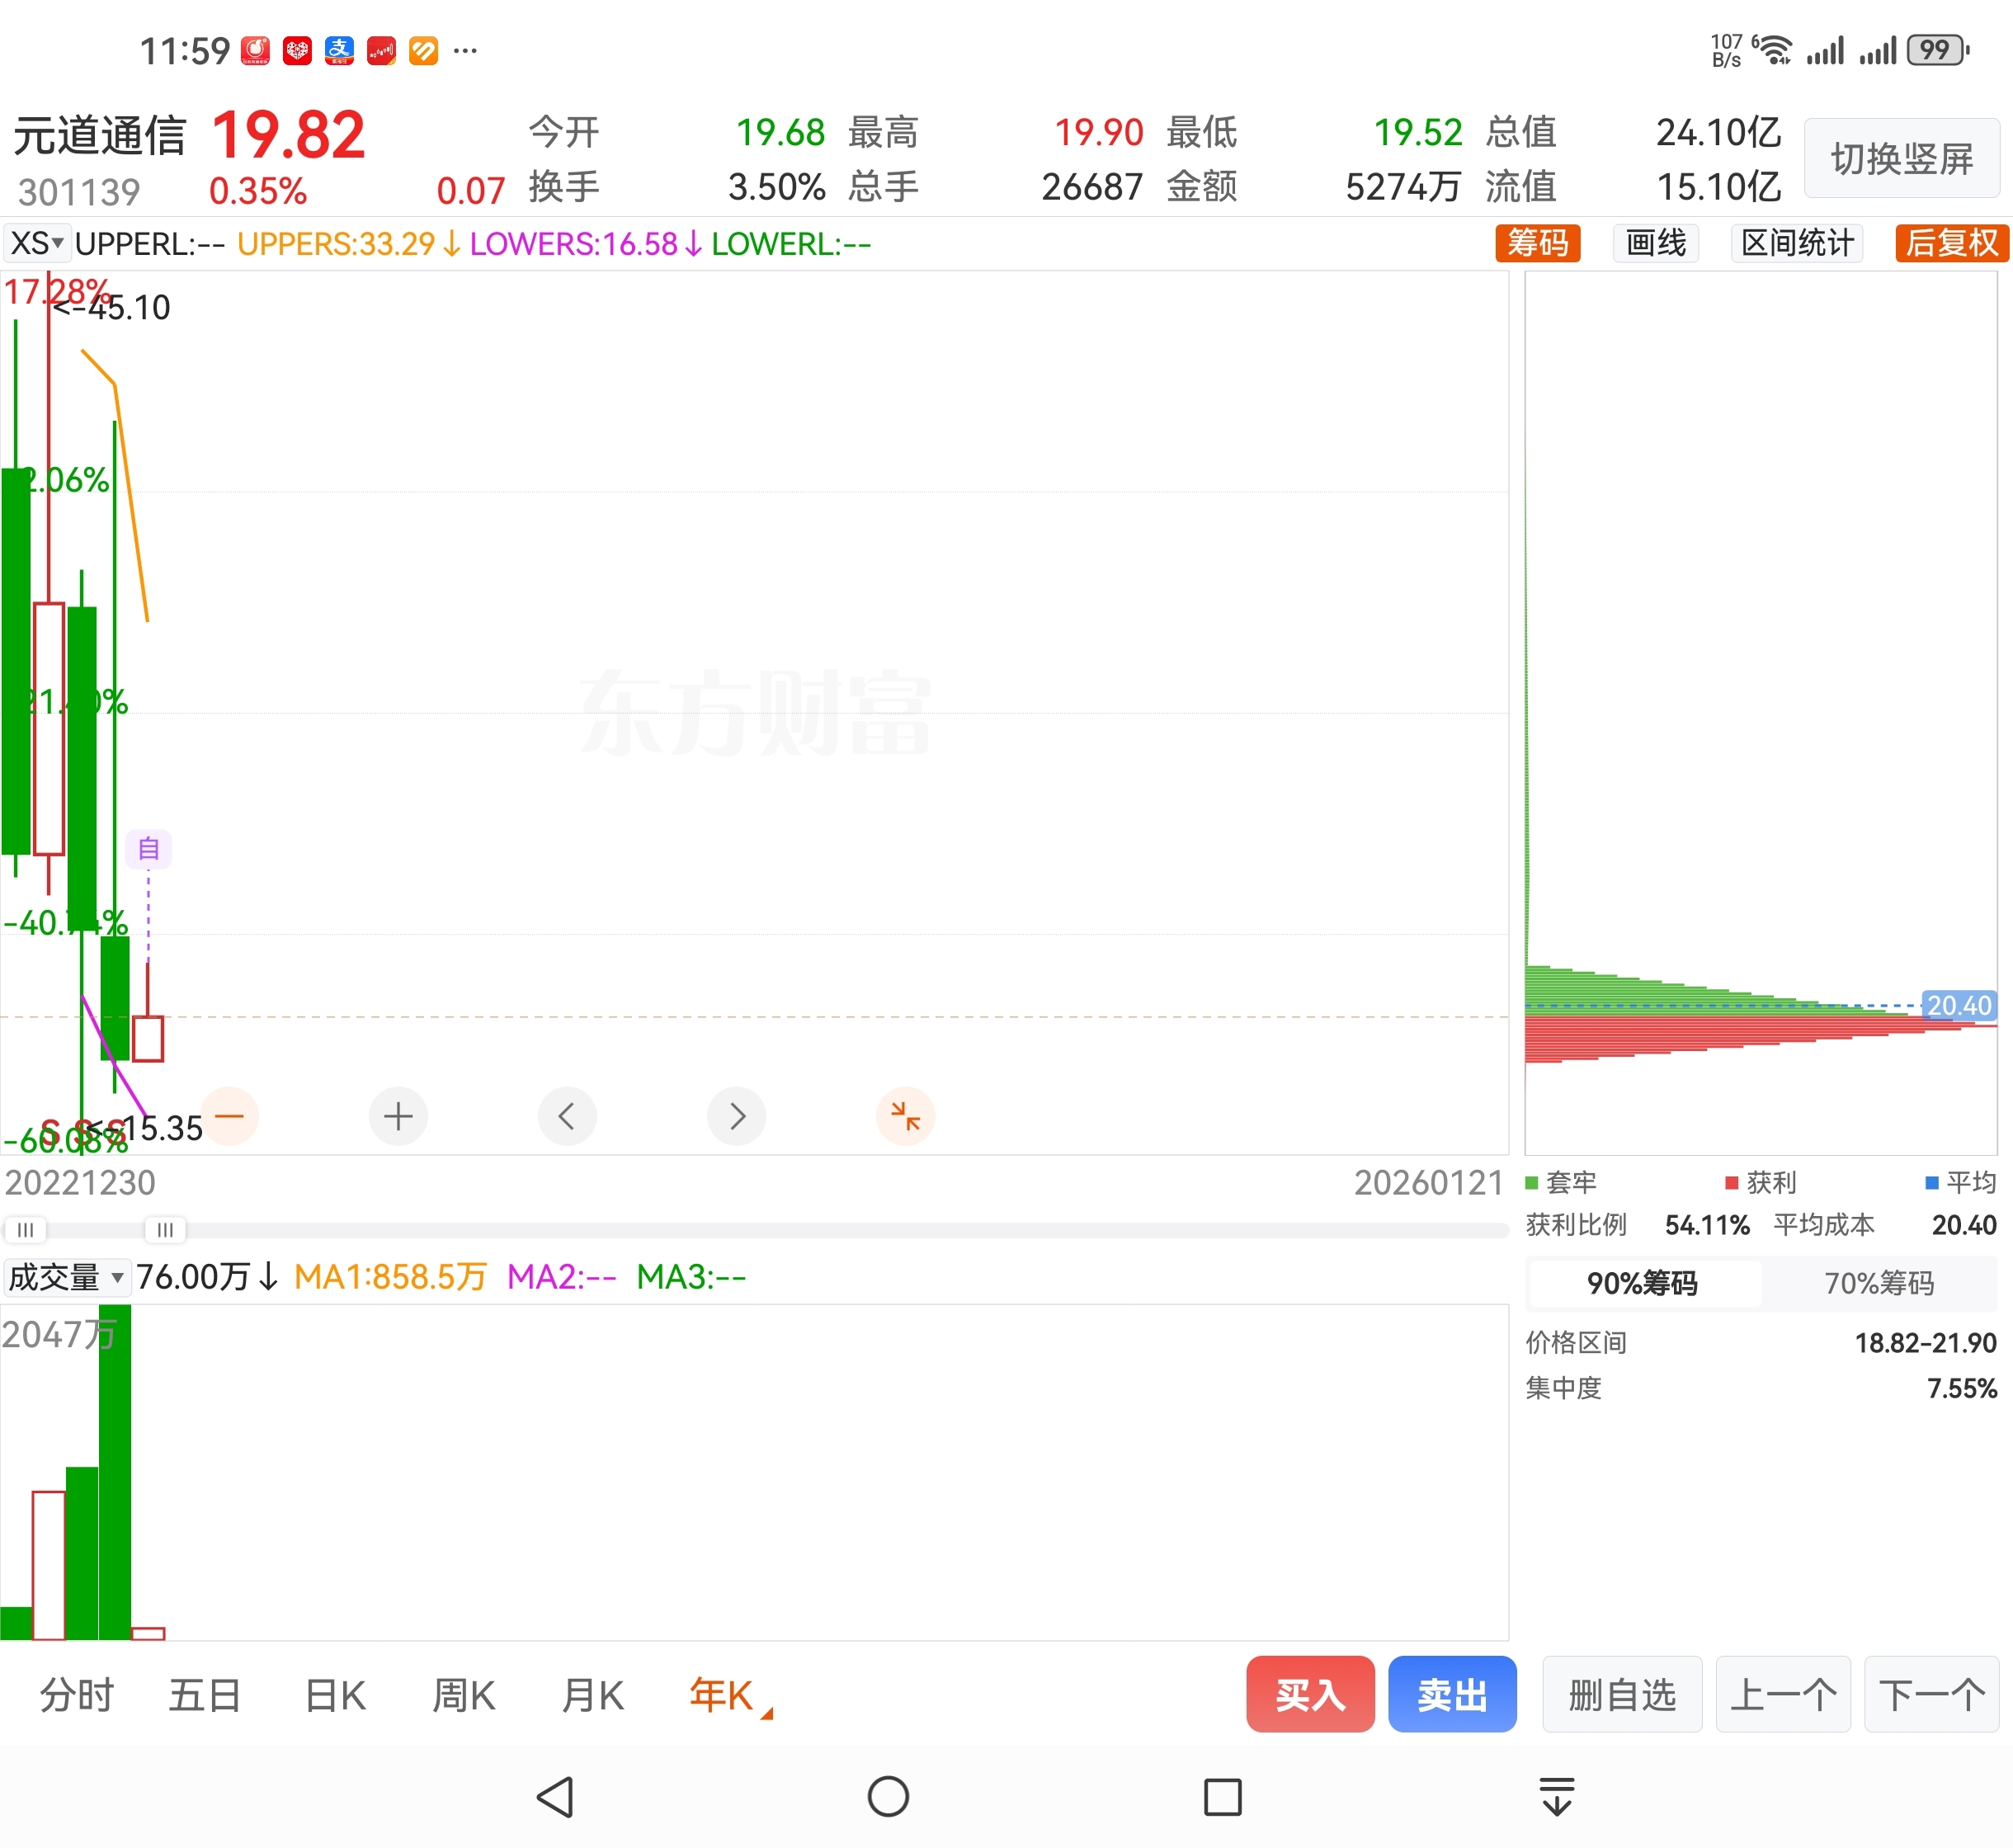The width and height of the screenshot is (2013, 1848).
Task: Click the zoom out minus icon
Action: tap(230, 1116)
